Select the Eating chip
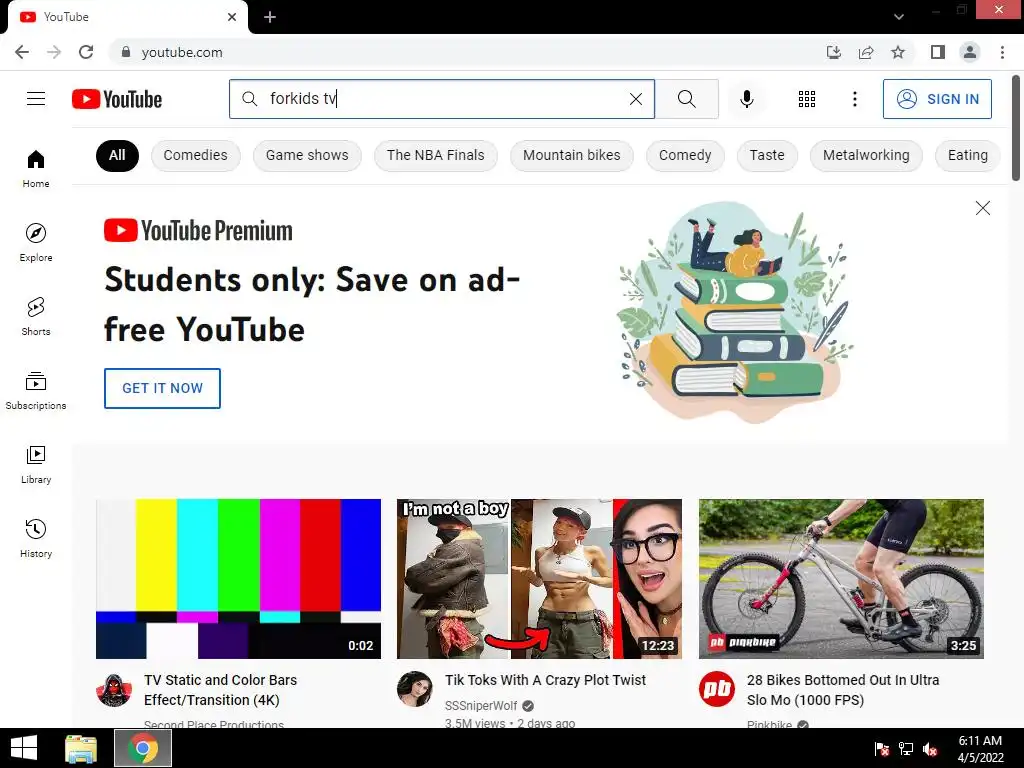This screenshot has height=768, width=1024. coord(967,155)
